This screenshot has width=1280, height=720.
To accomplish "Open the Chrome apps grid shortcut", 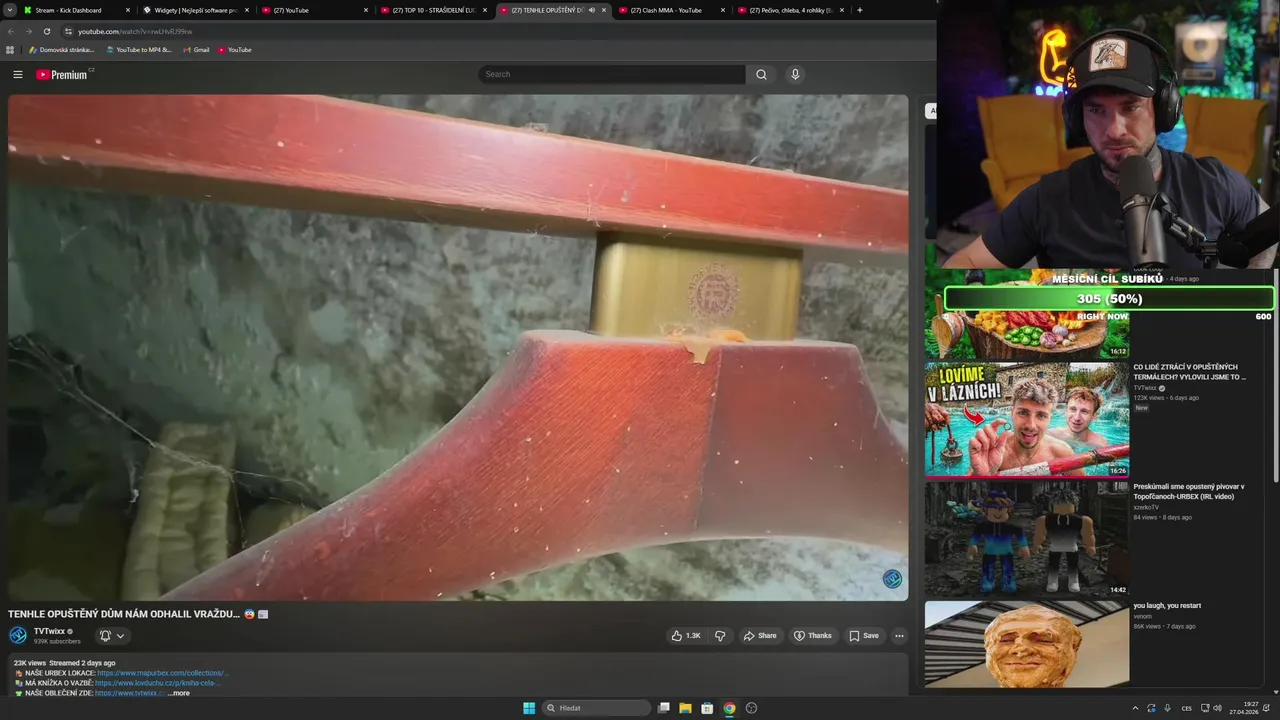I will point(10,49).
